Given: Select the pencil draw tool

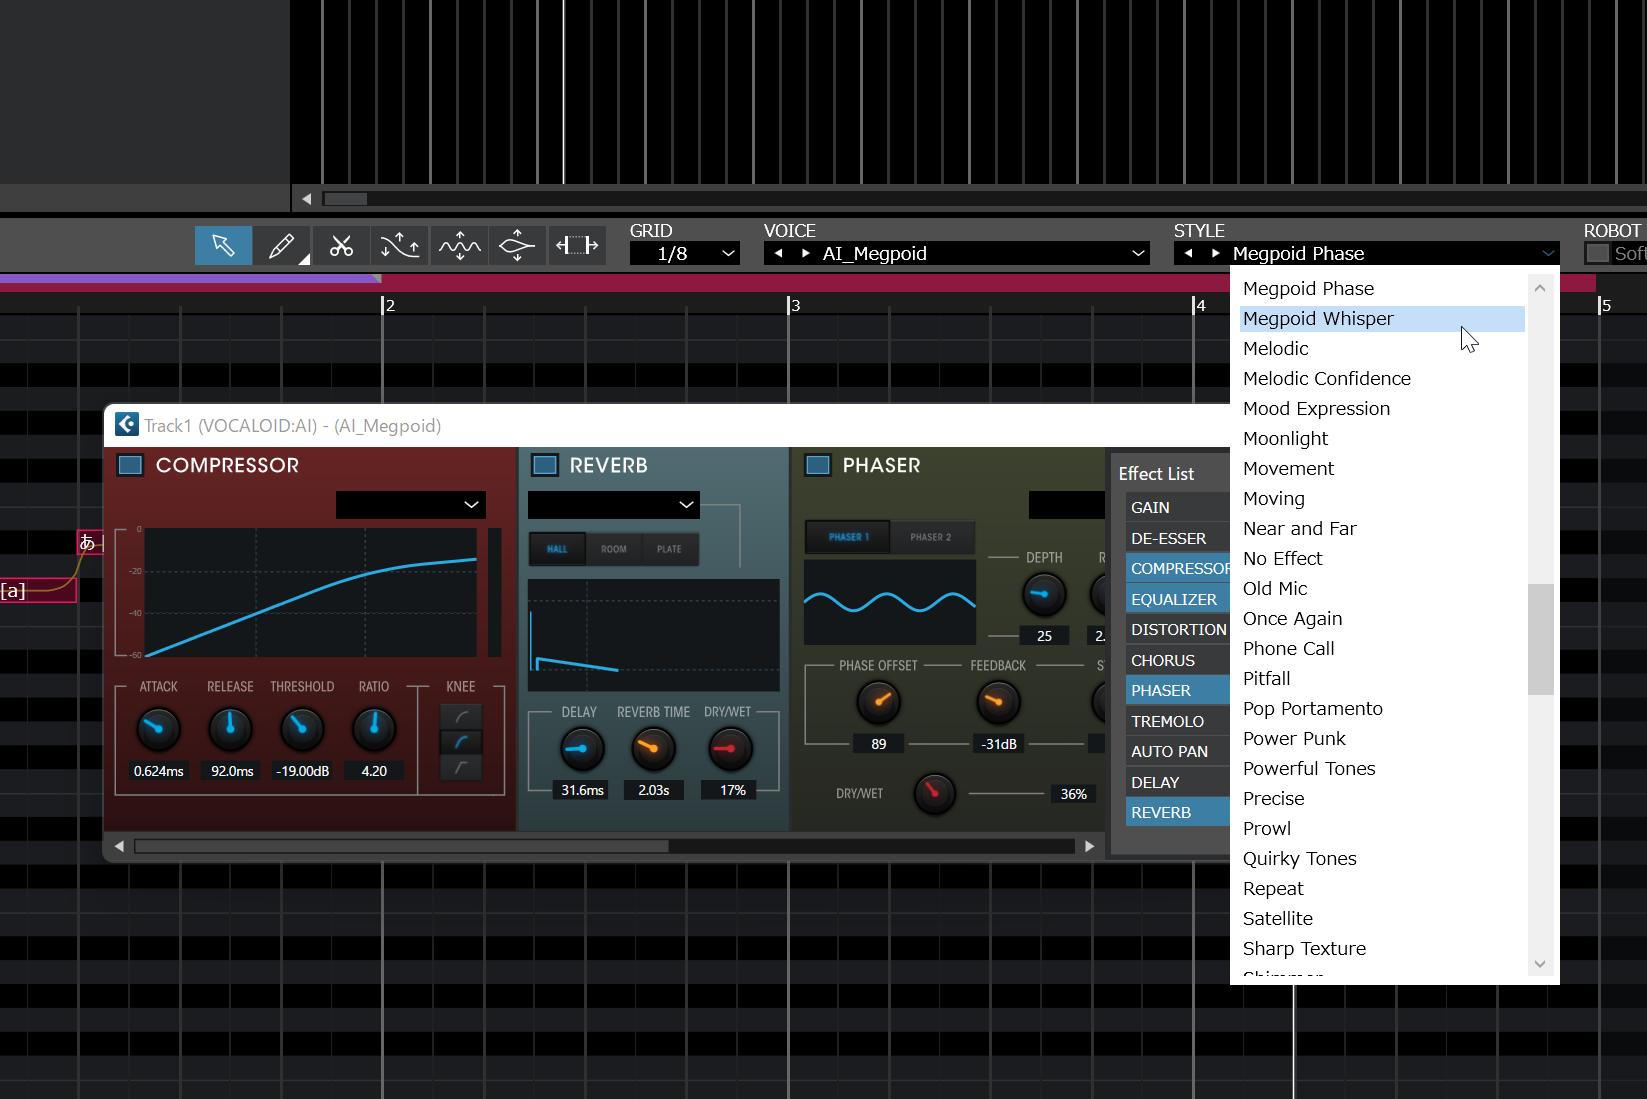Looking at the screenshot, I should point(282,245).
